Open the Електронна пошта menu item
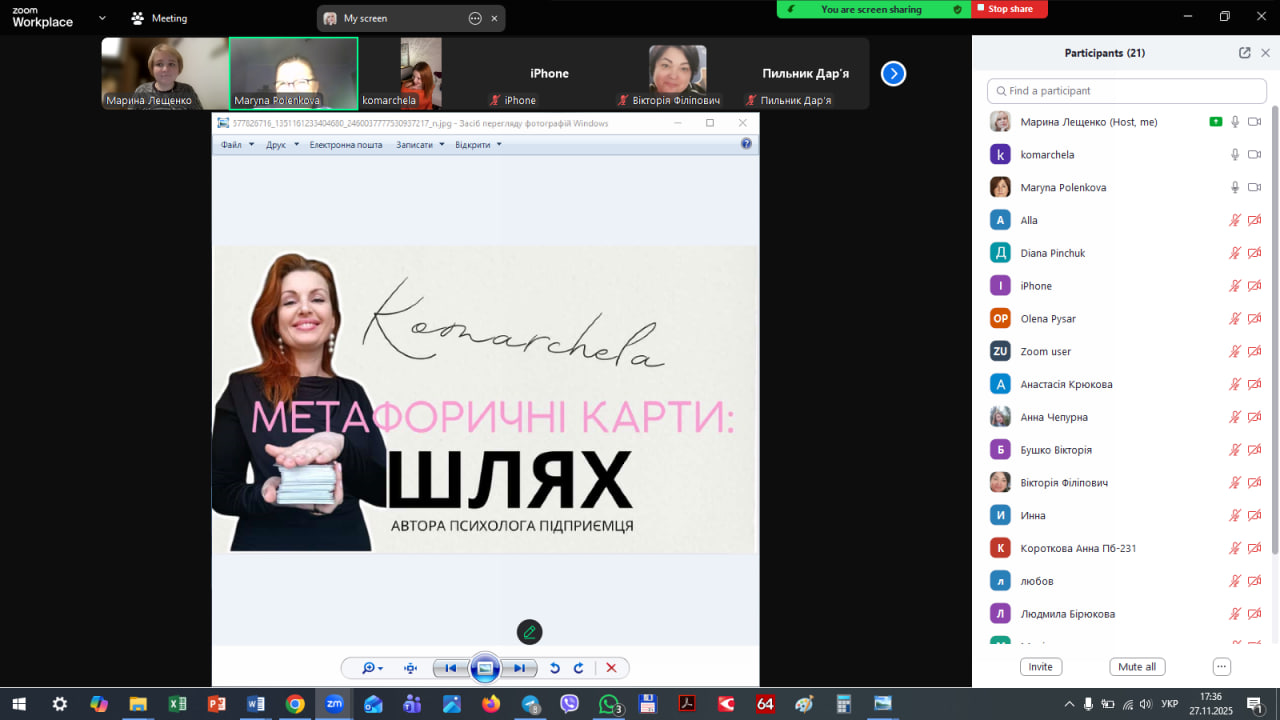Image resolution: width=1280 pixels, height=720 pixels. point(345,145)
